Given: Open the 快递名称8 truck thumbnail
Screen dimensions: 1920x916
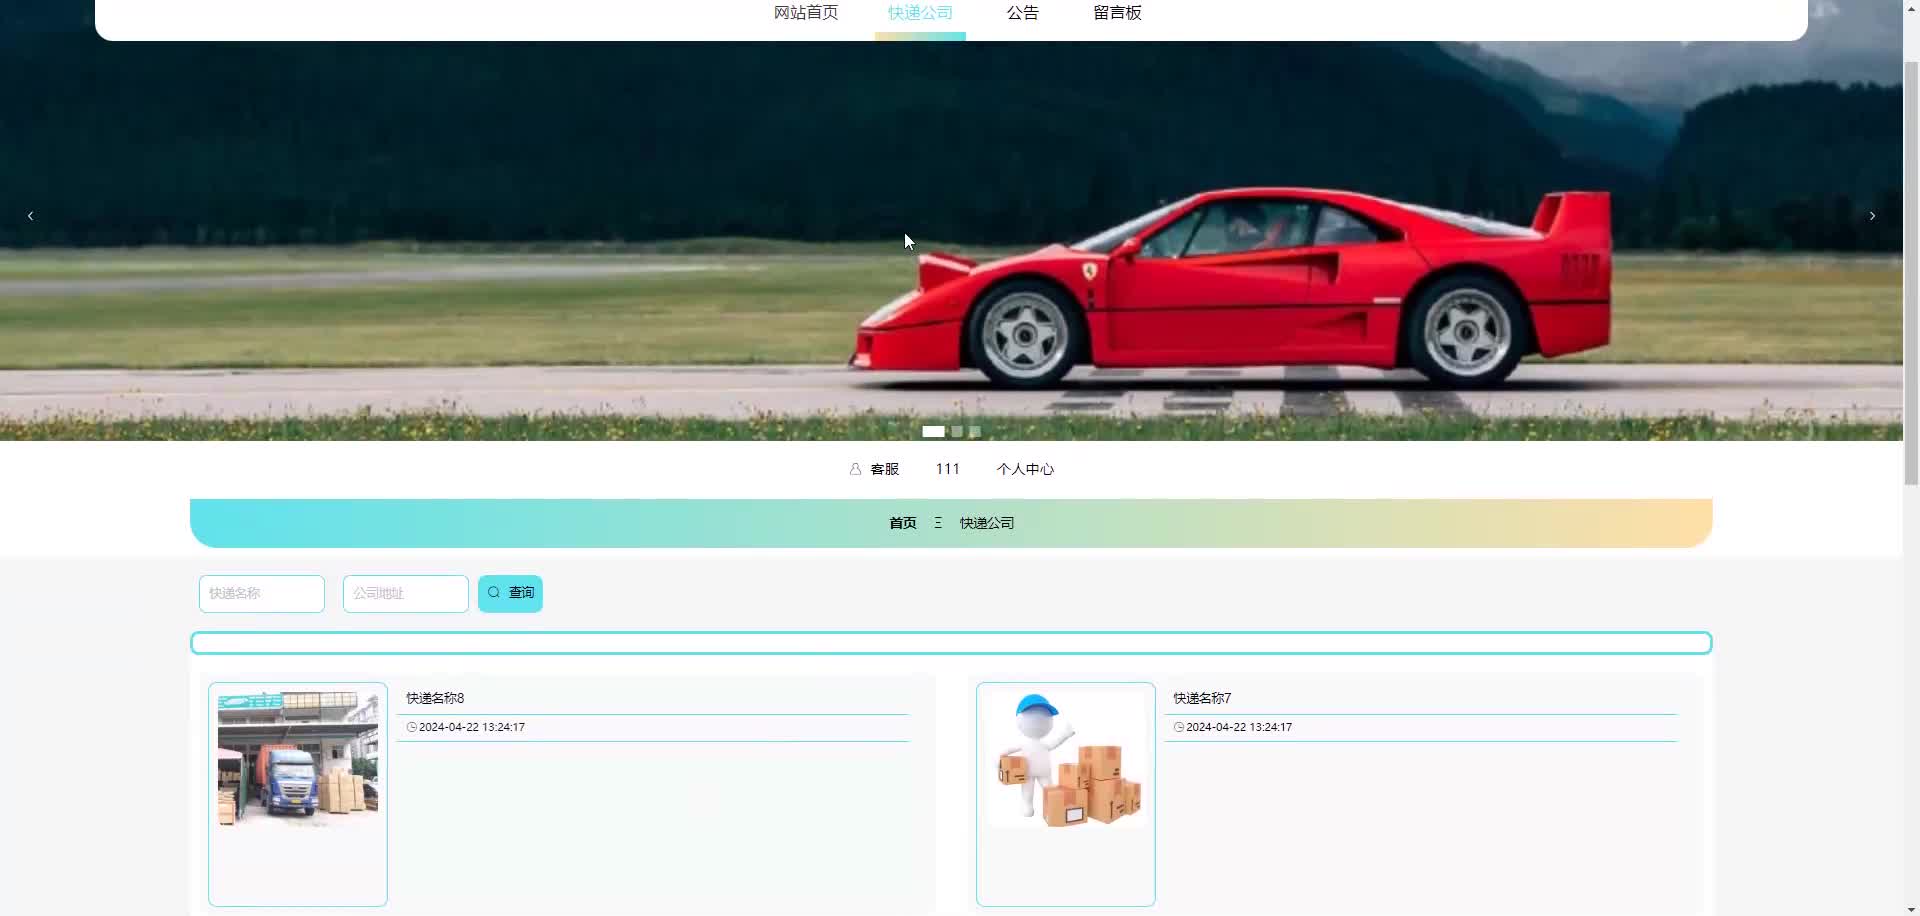Looking at the screenshot, I should pyautogui.click(x=298, y=758).
